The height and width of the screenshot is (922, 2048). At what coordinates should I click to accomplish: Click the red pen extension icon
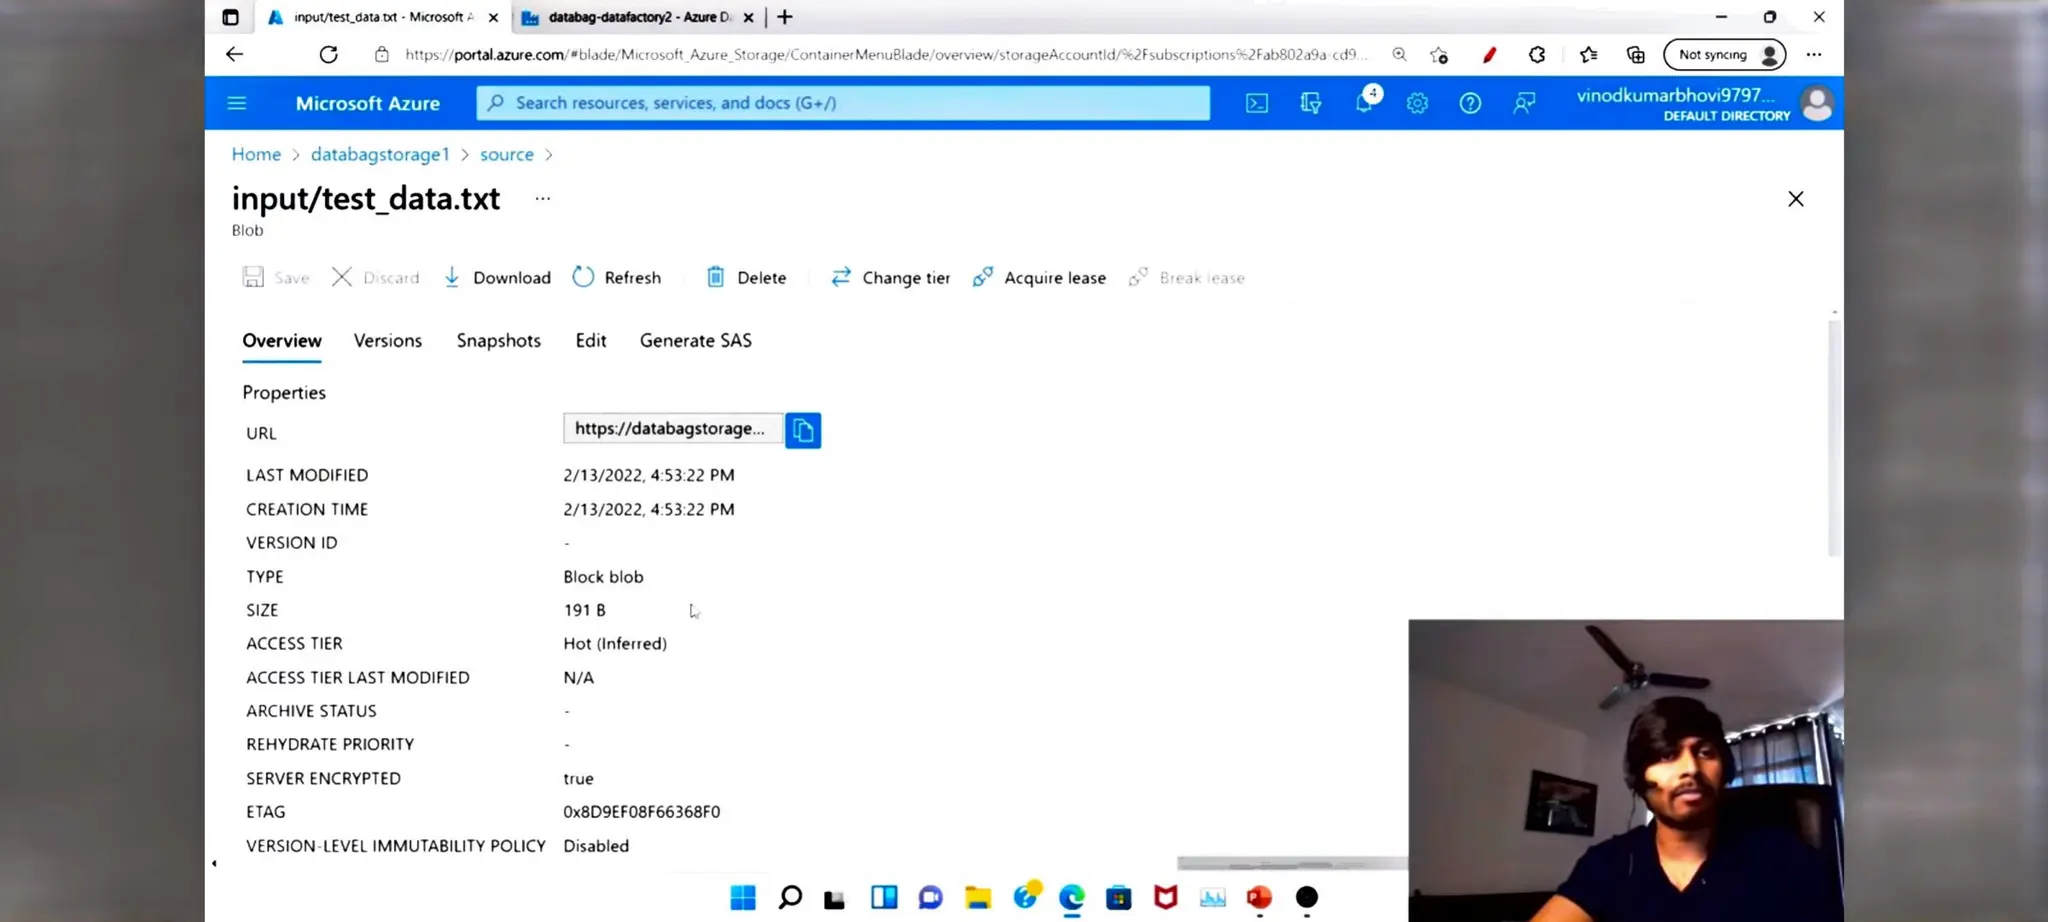1489,55
